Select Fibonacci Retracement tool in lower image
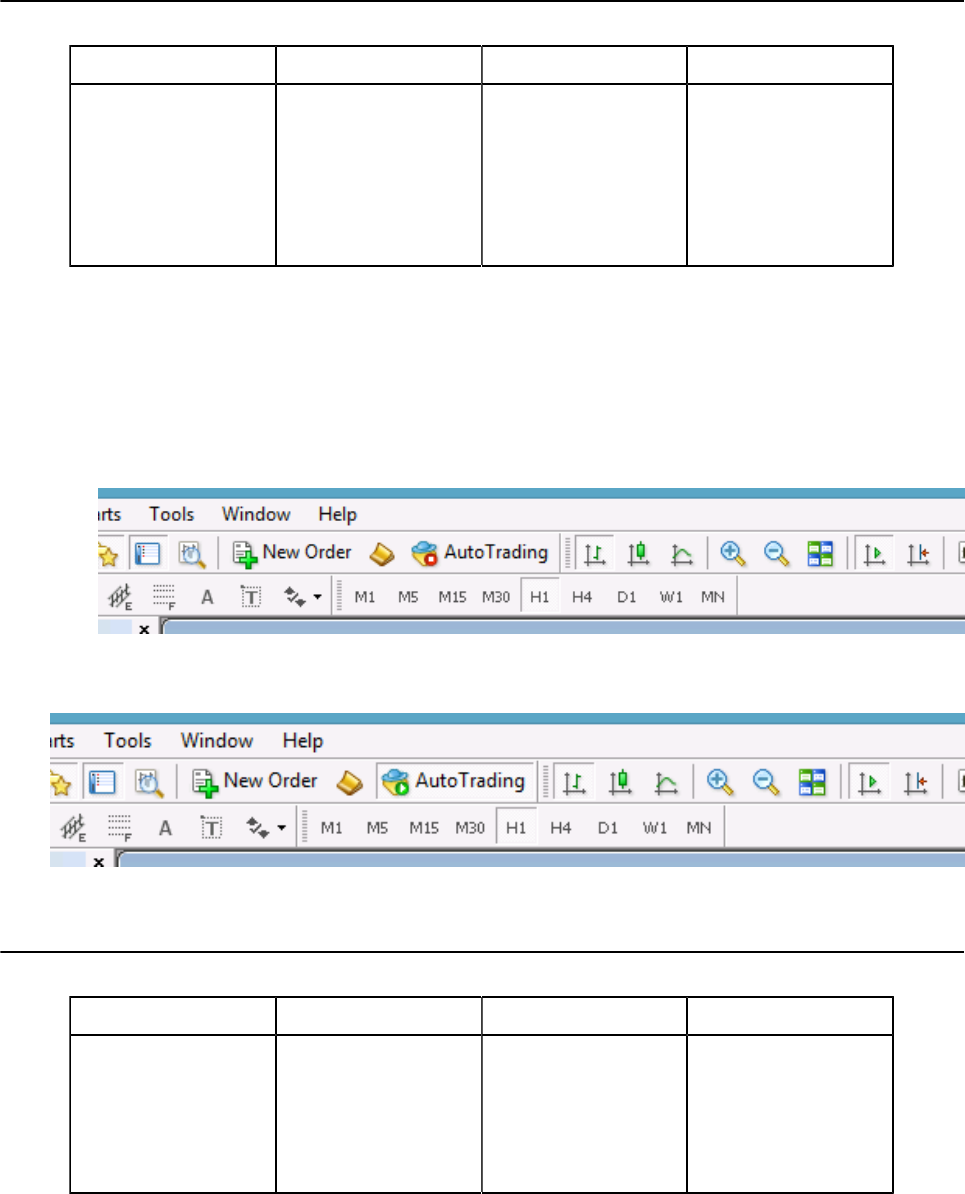 pyautogui.click(x=120, y=828)
